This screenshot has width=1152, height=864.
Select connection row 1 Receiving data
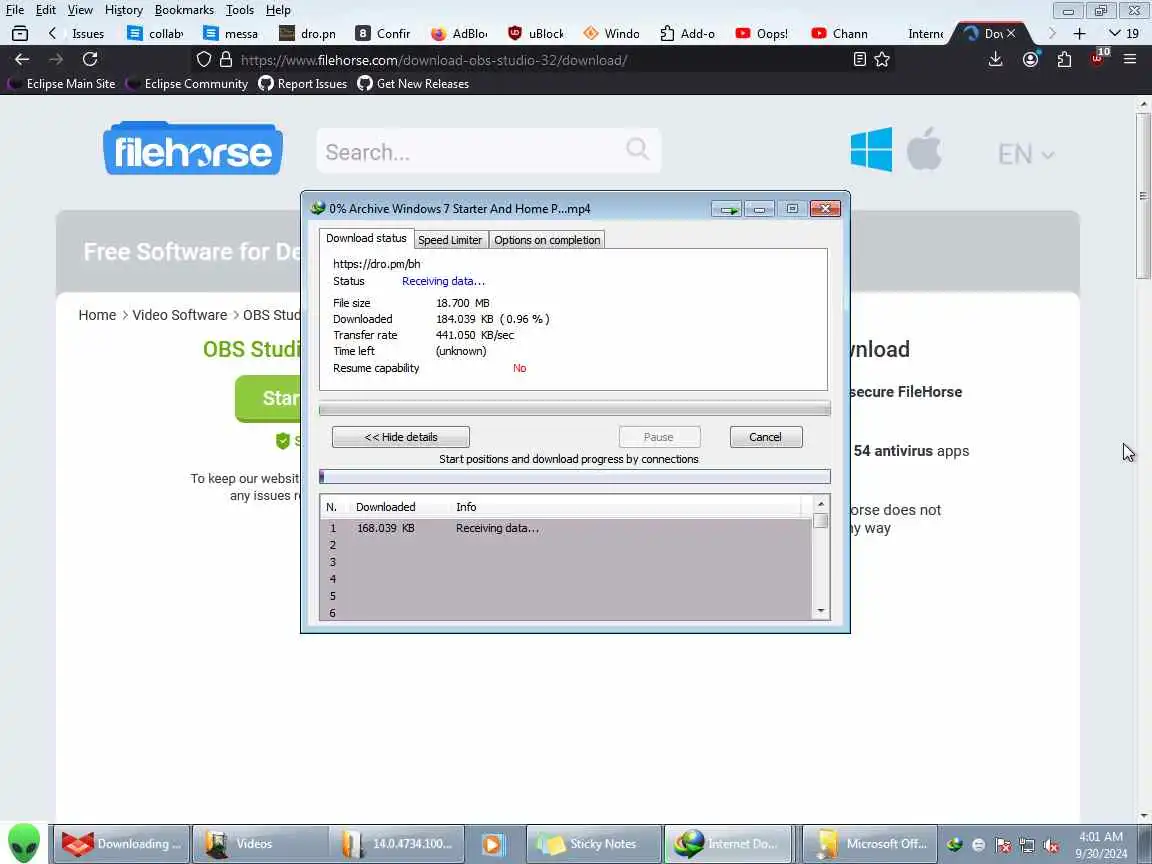point(566,528)
